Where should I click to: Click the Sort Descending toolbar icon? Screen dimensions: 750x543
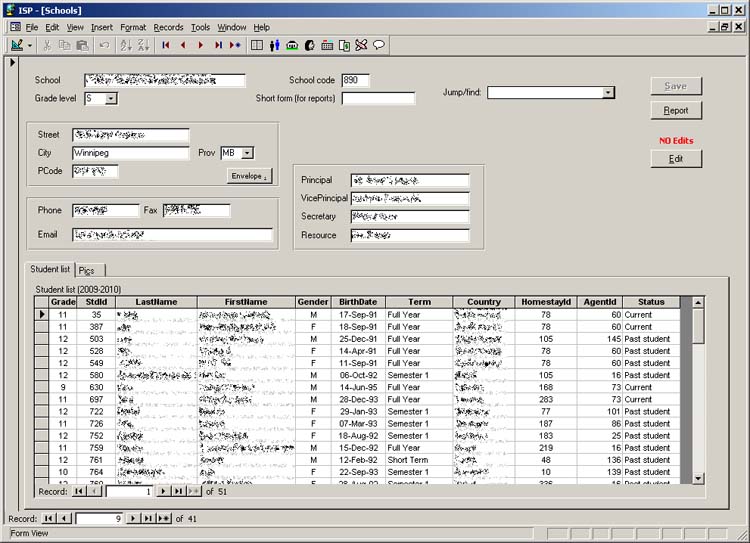tap(143, 45)
